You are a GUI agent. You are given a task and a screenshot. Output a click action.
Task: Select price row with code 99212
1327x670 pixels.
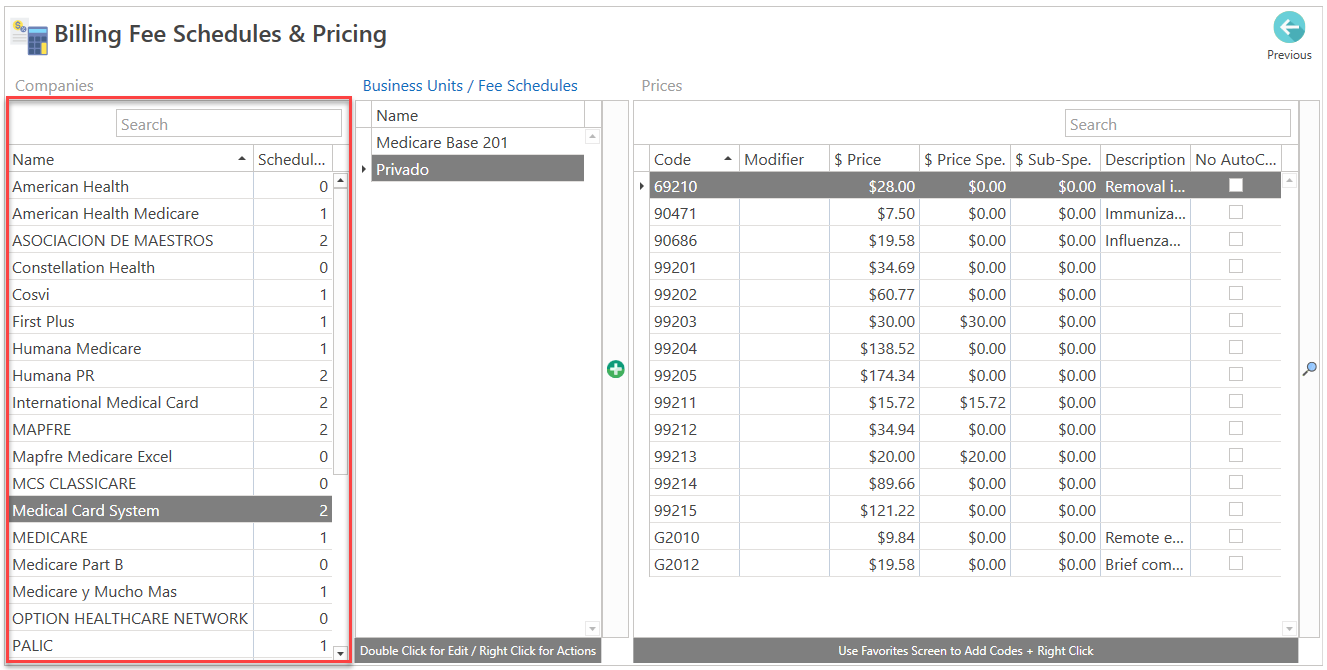(x=965, y=429)
